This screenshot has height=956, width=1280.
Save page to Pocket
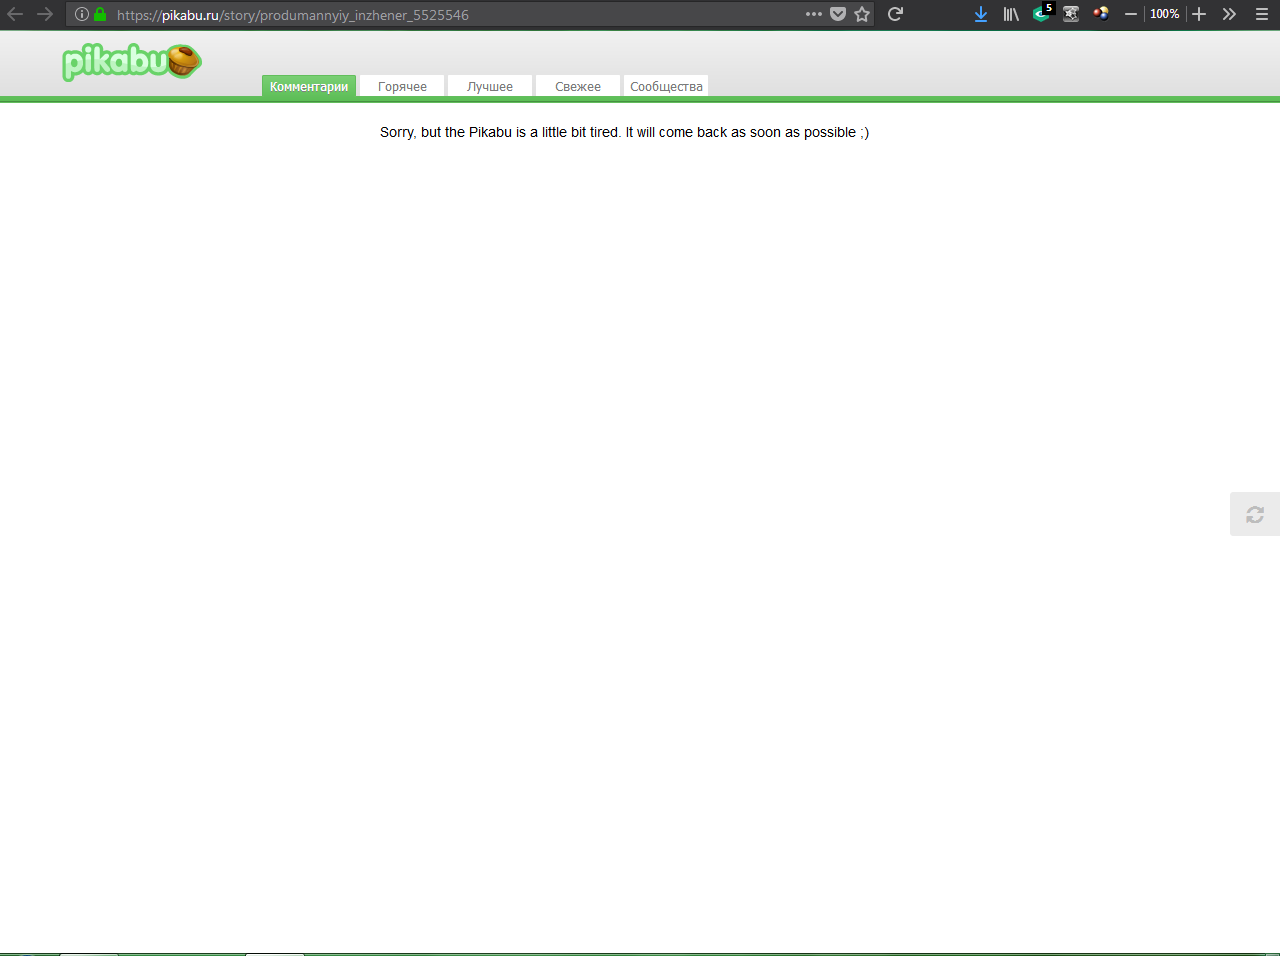[838, 14]
